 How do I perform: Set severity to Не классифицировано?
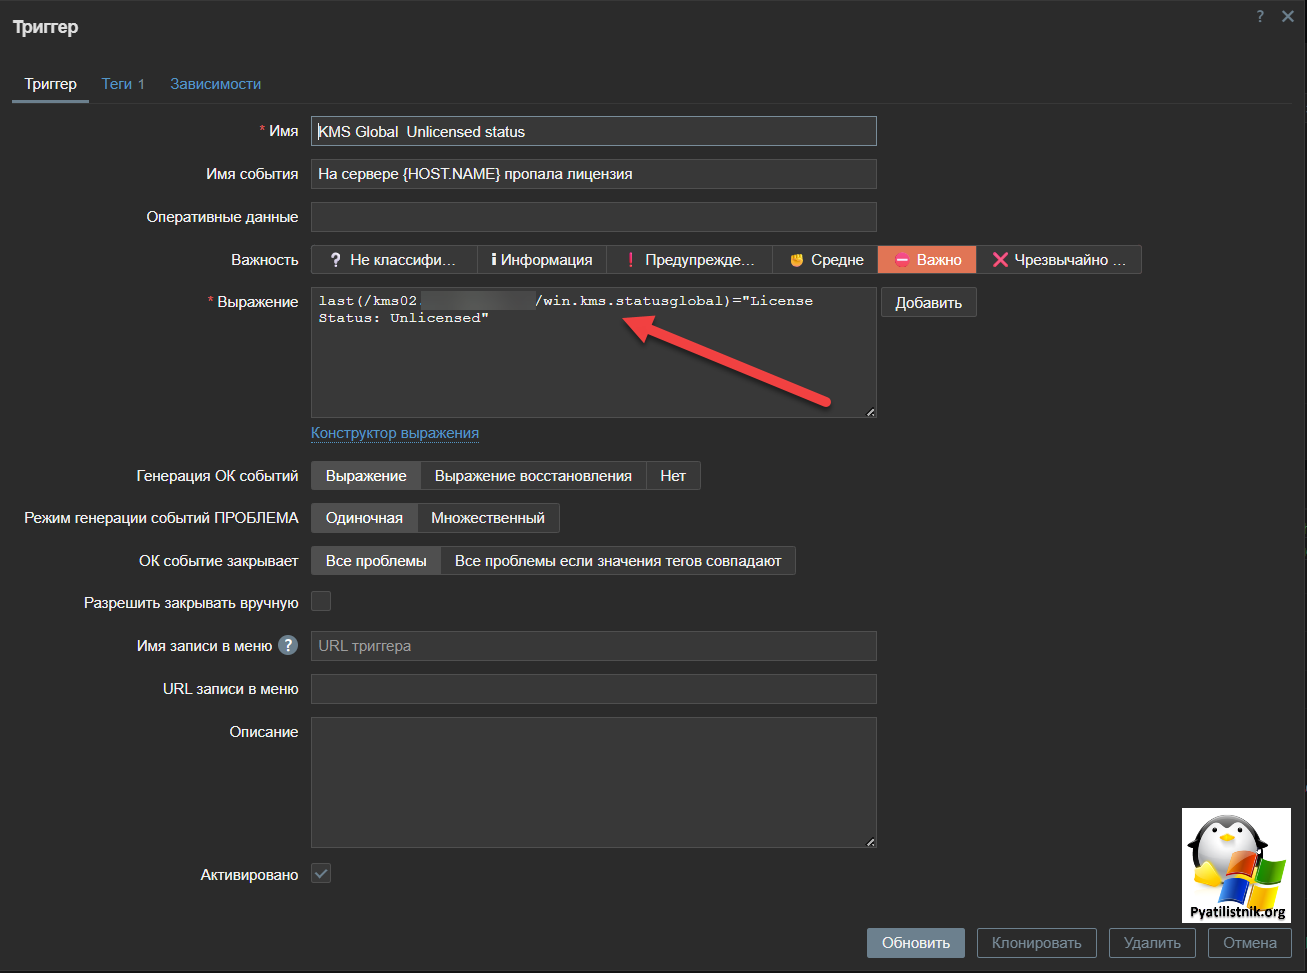[394, 260]
